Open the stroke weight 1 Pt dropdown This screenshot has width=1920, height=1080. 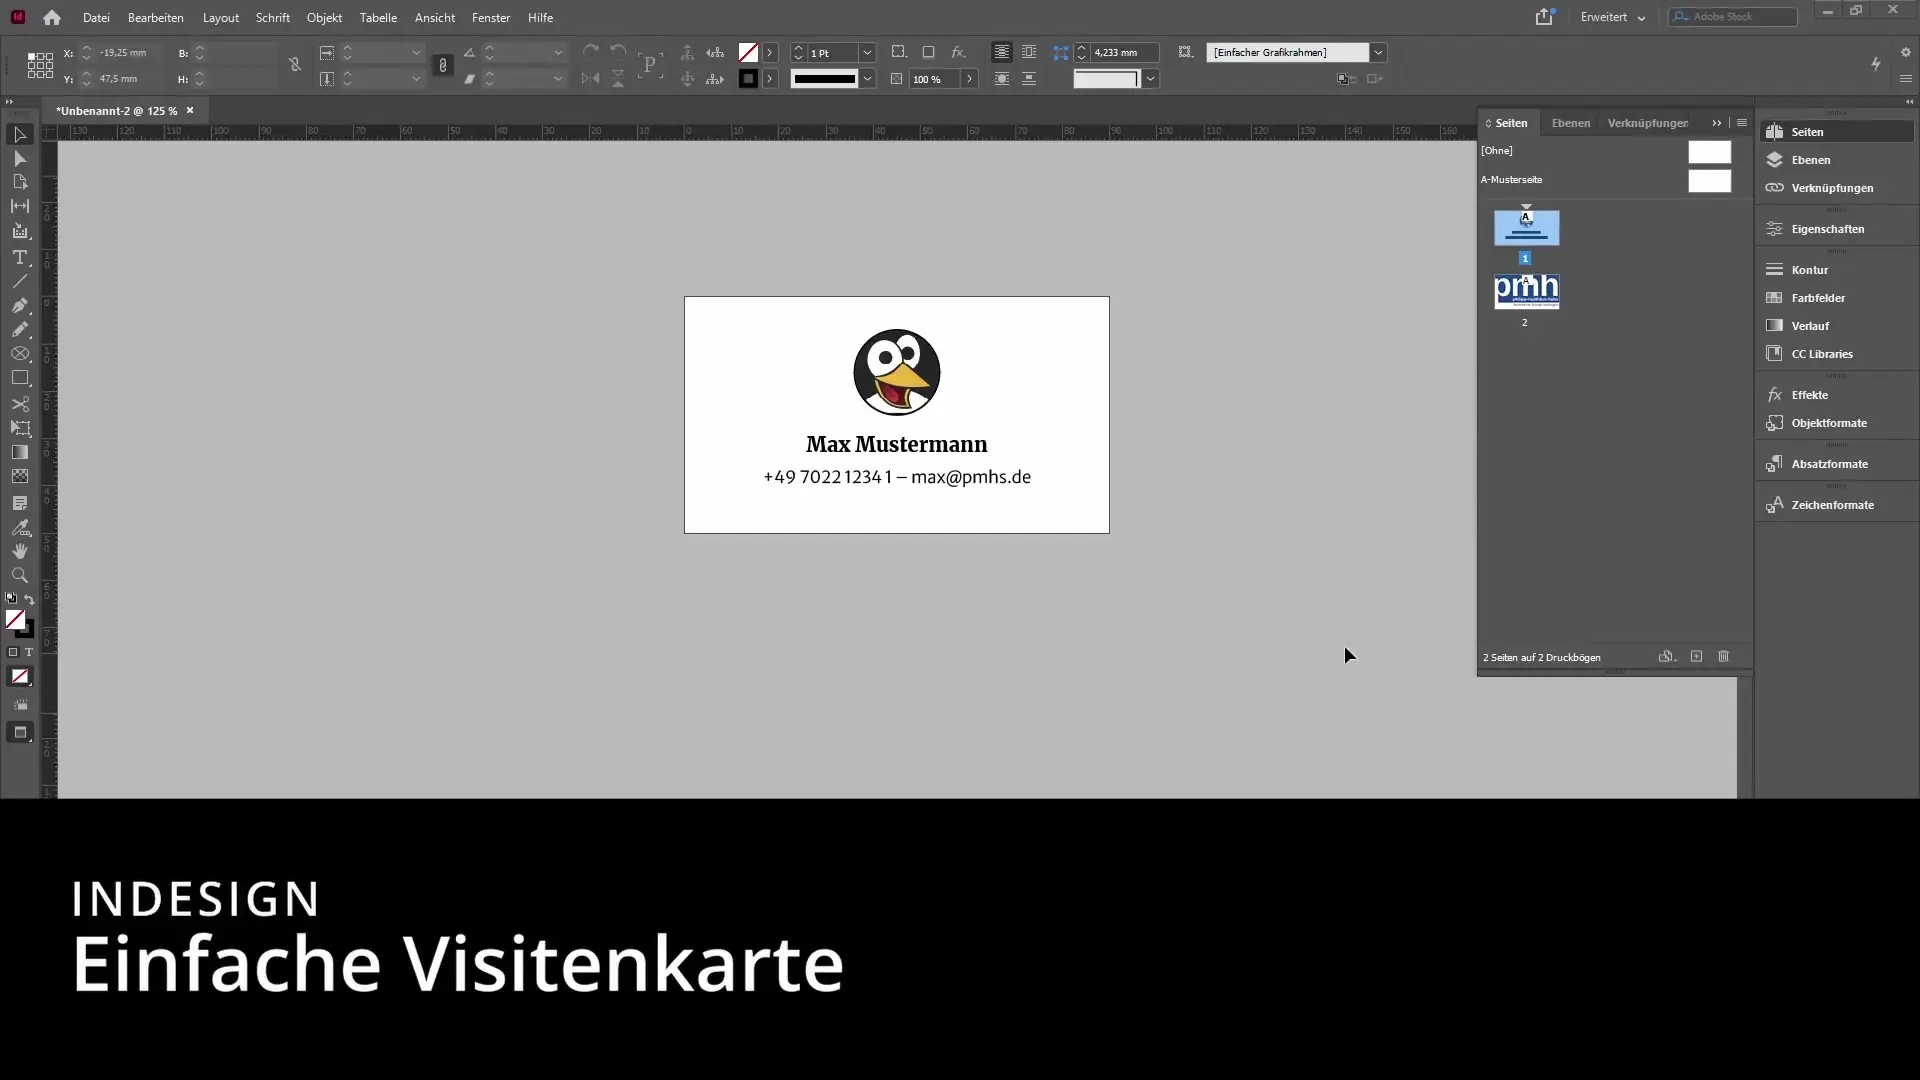click(866, 53)
